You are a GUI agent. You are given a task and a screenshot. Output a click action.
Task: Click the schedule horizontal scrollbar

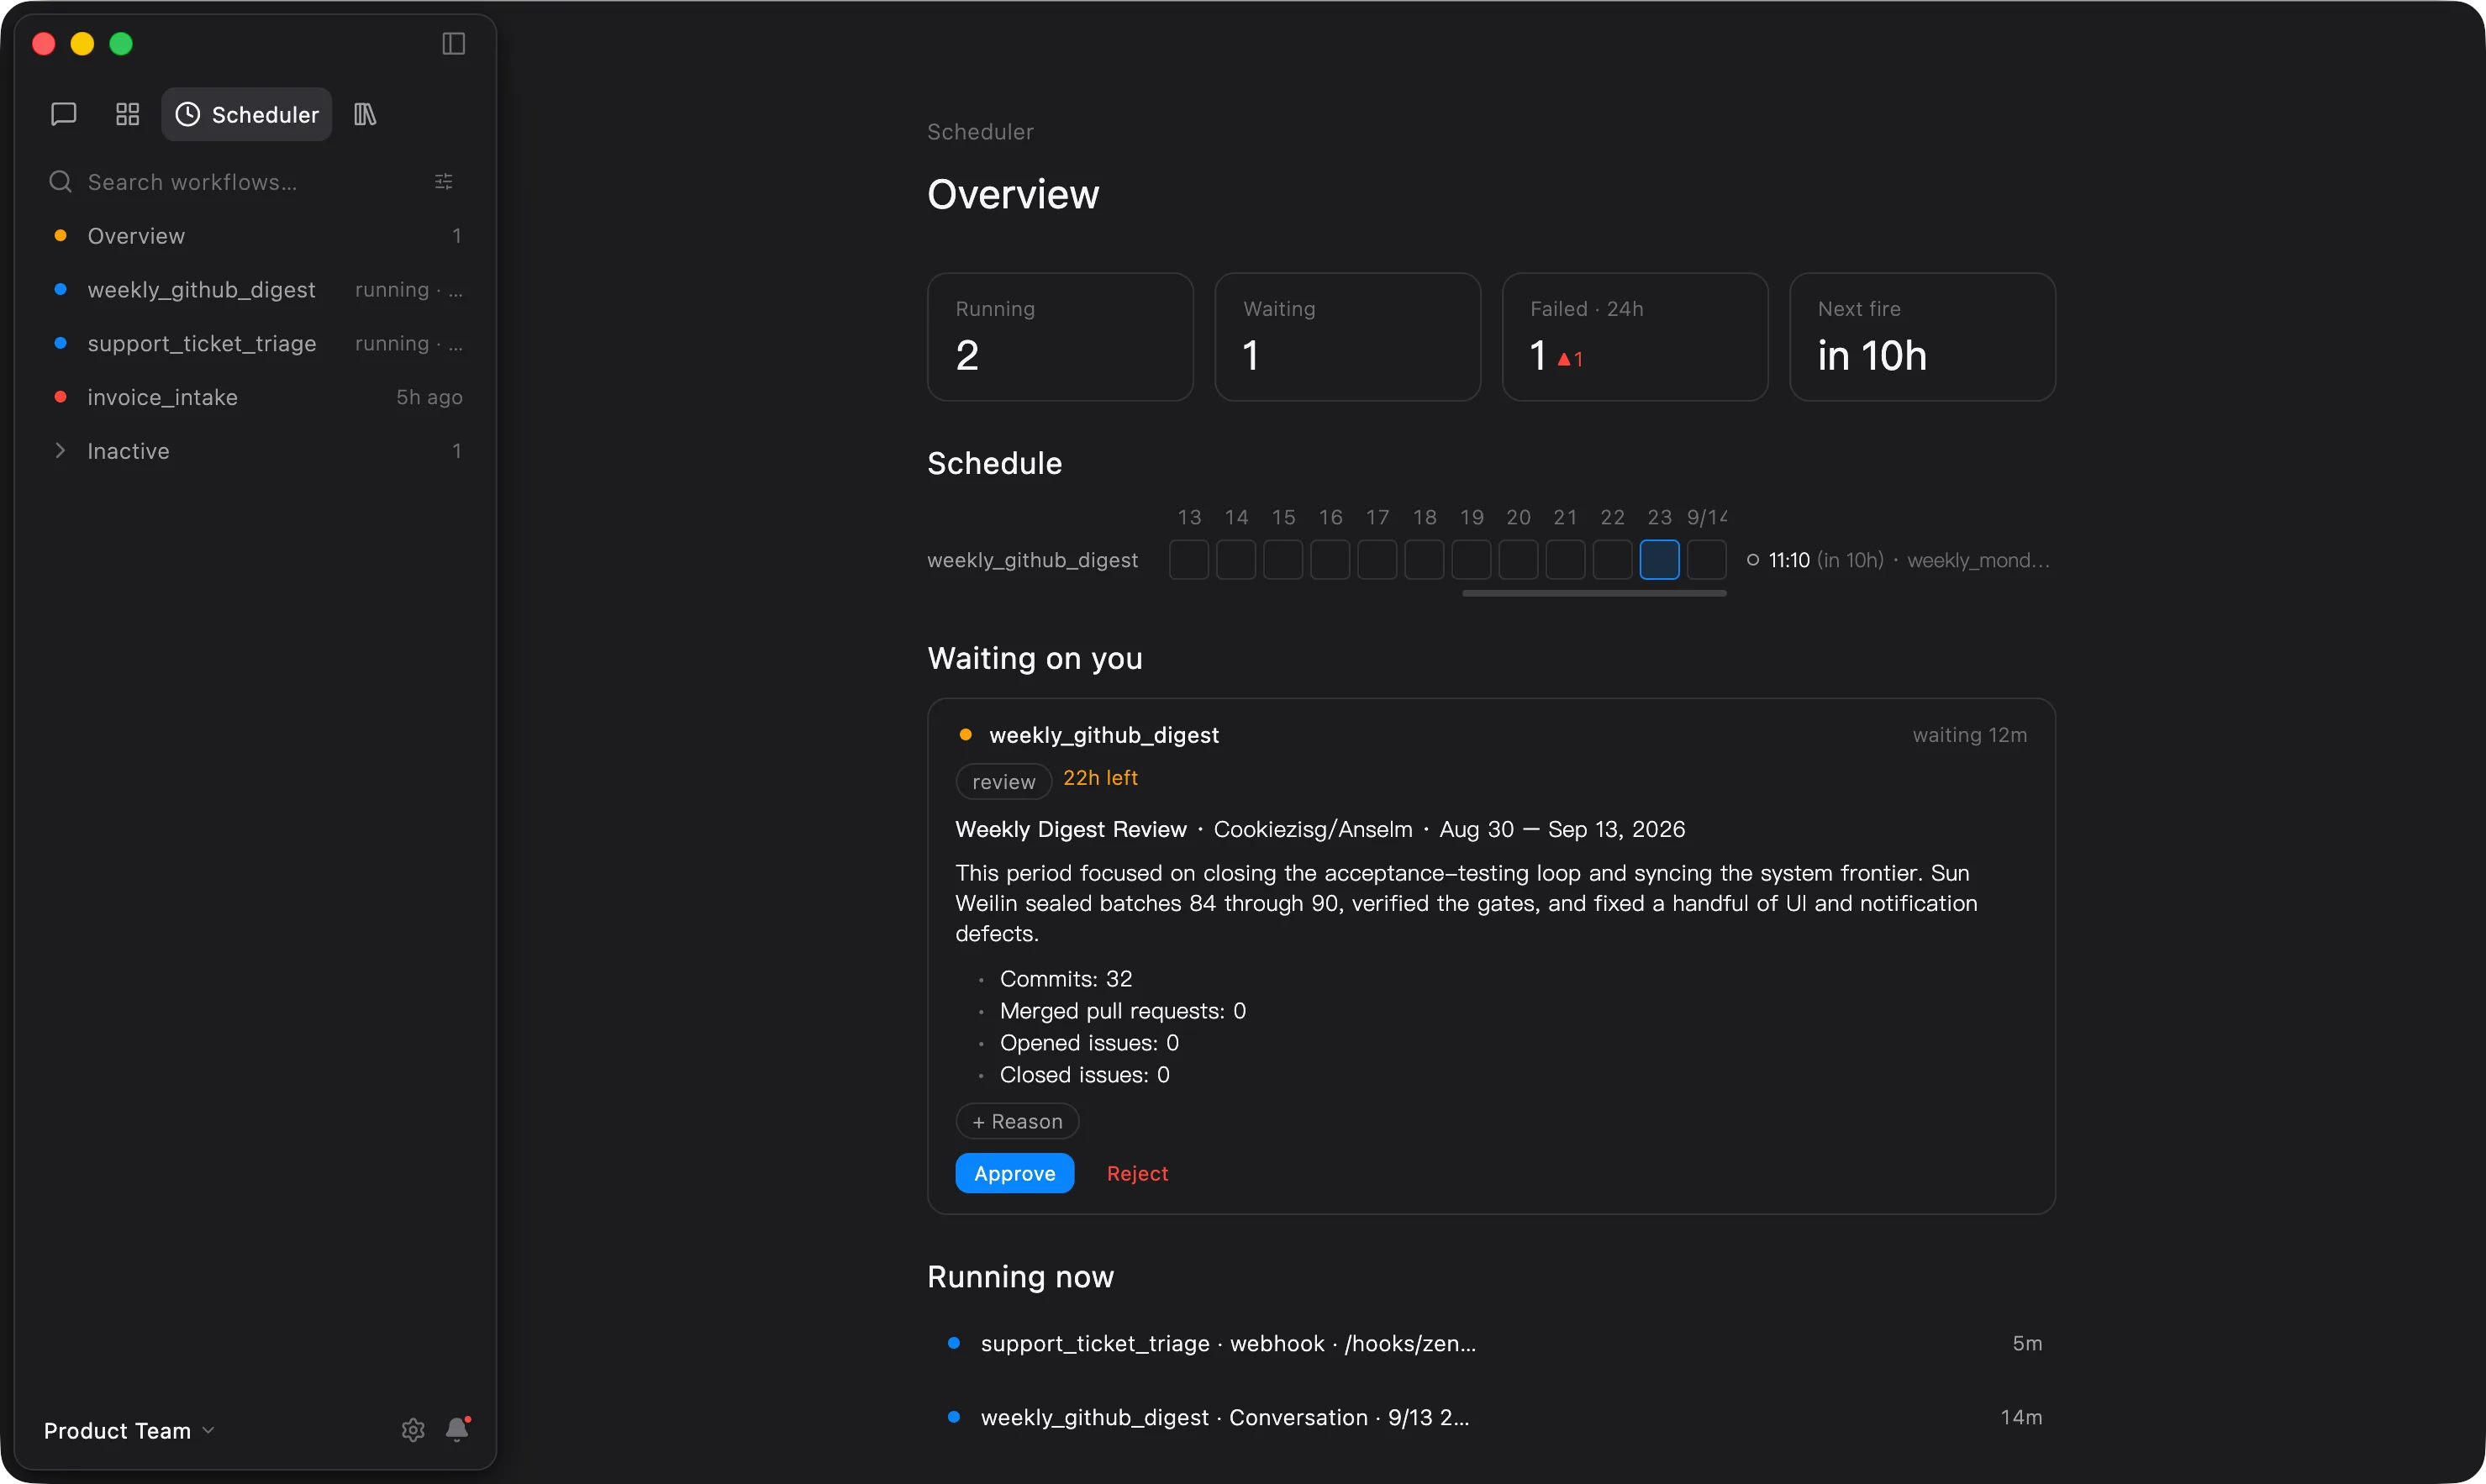pos(1594,593)
